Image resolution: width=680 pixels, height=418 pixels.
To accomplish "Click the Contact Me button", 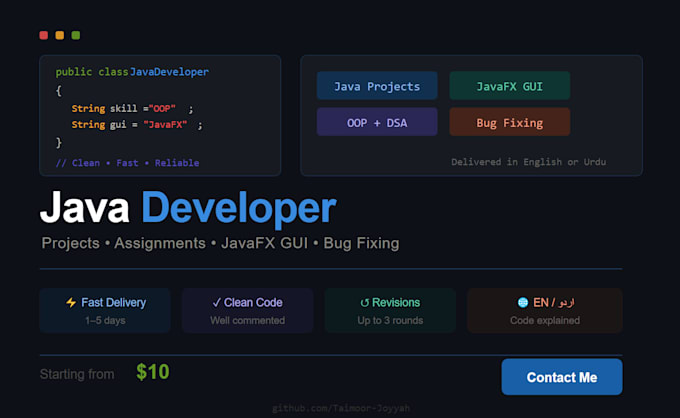I will [562, 377].
